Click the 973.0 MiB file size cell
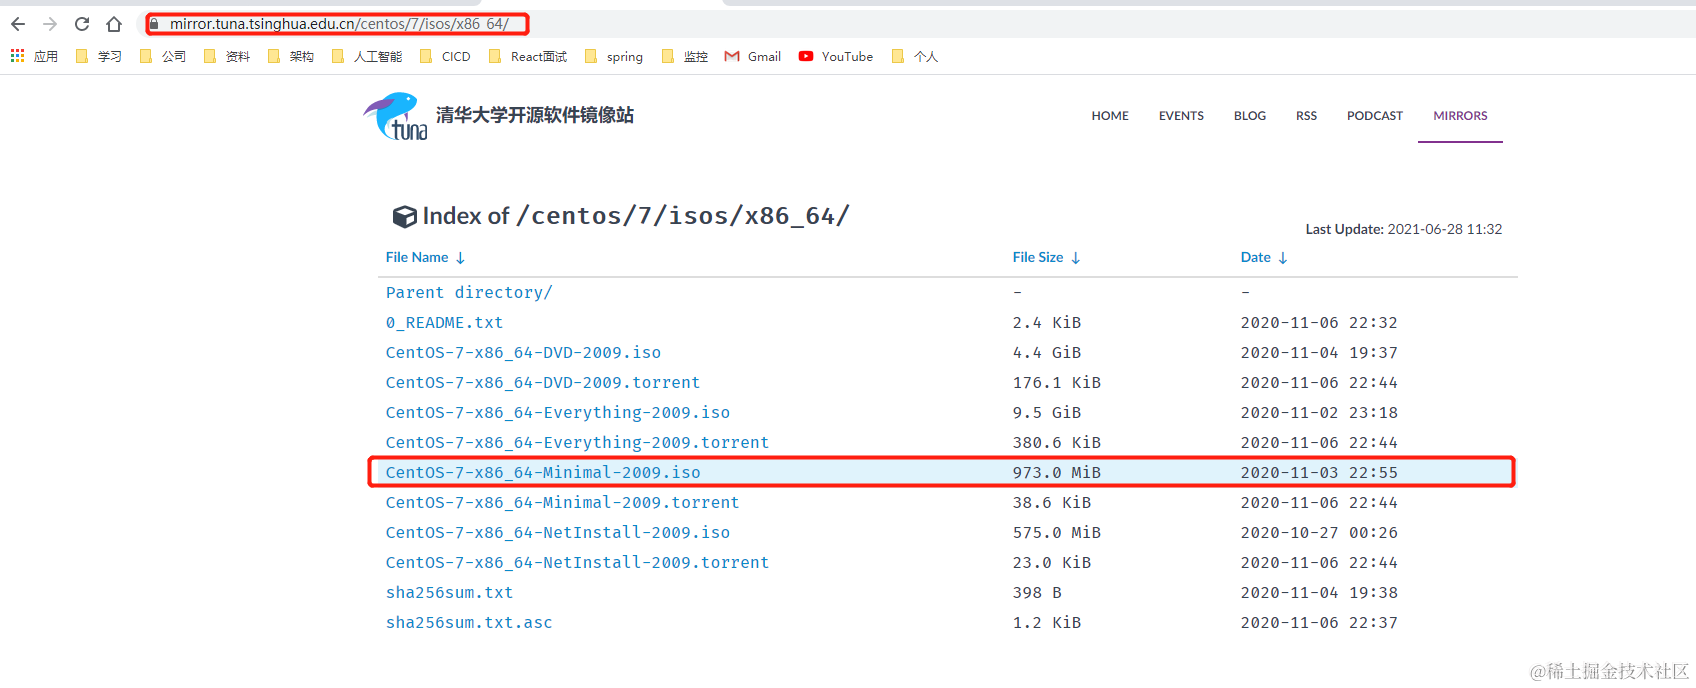This screenshot has width=1696, height=688. pyautogui.click(x=1056, y=472)
